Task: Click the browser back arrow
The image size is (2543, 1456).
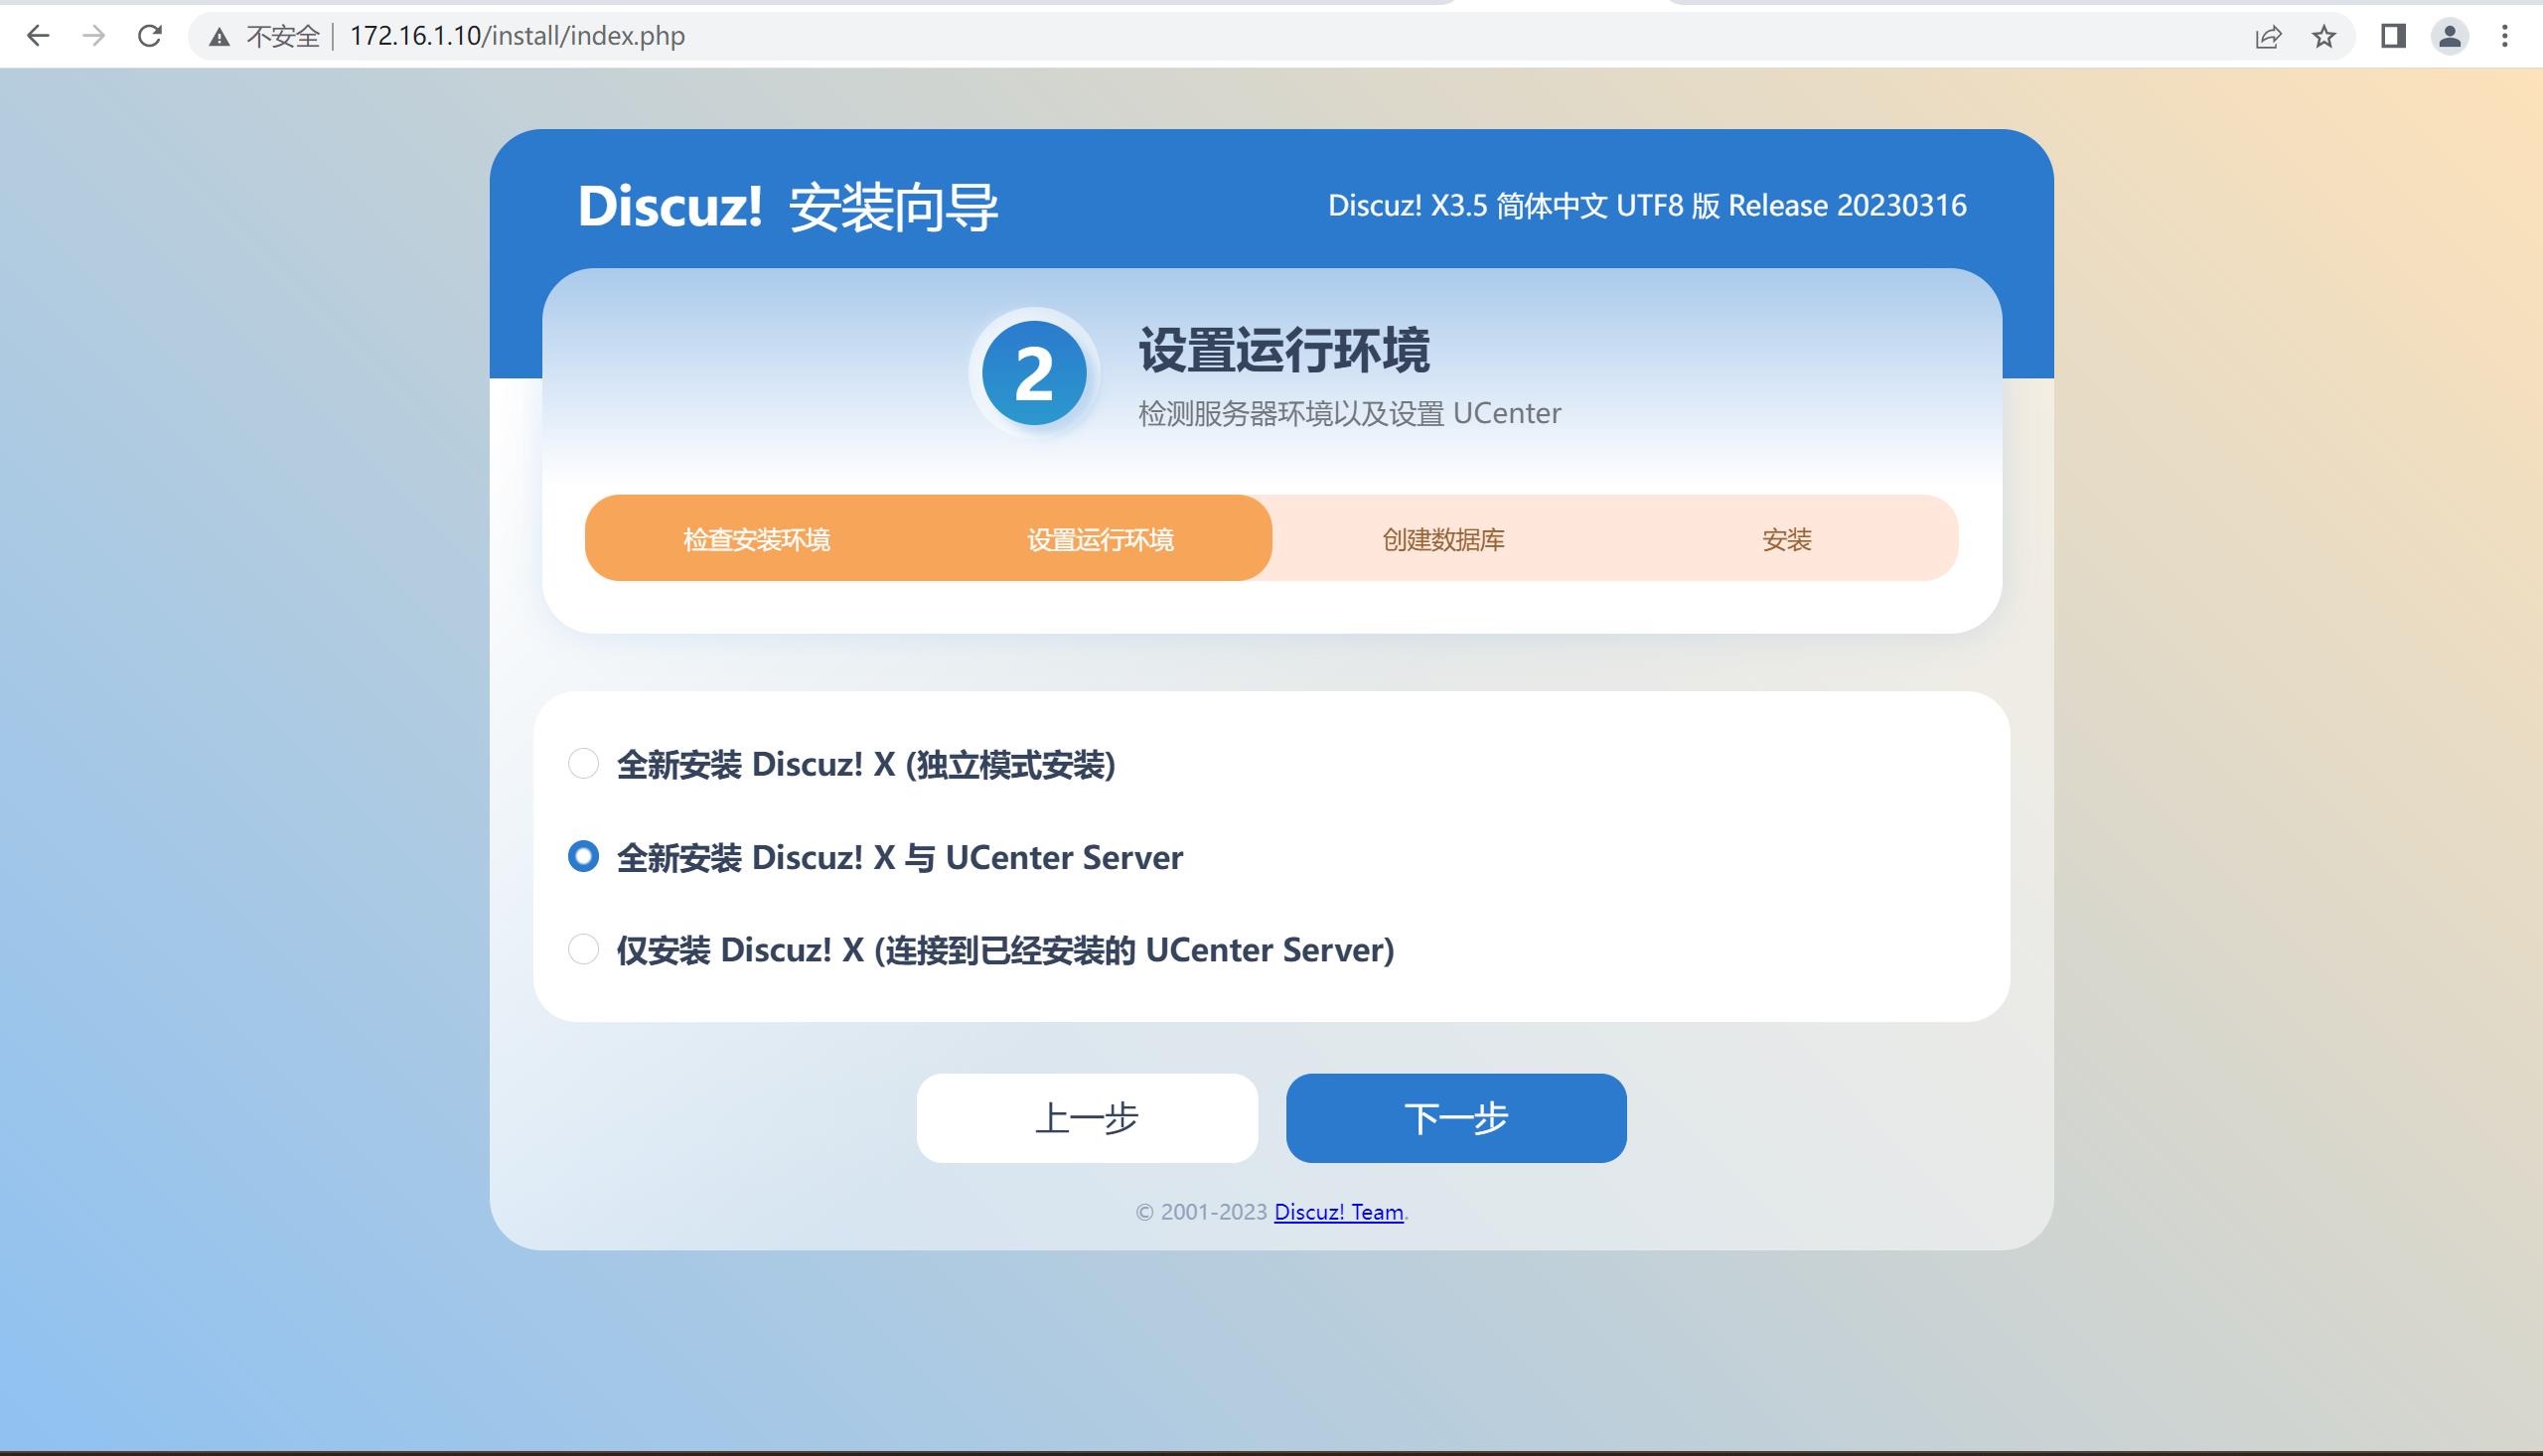Action: tap(38, 36)
